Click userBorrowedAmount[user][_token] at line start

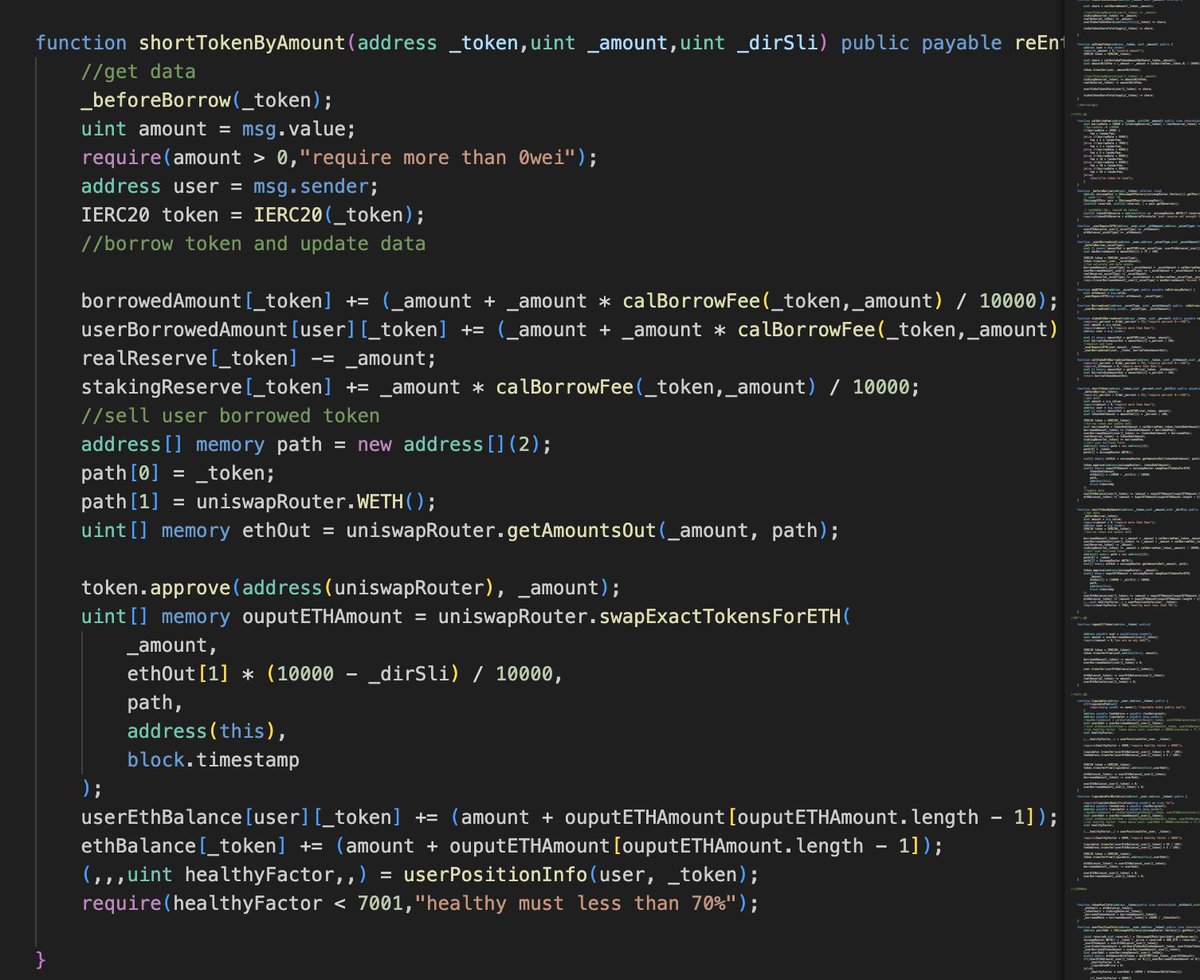[x=266, y=329]
